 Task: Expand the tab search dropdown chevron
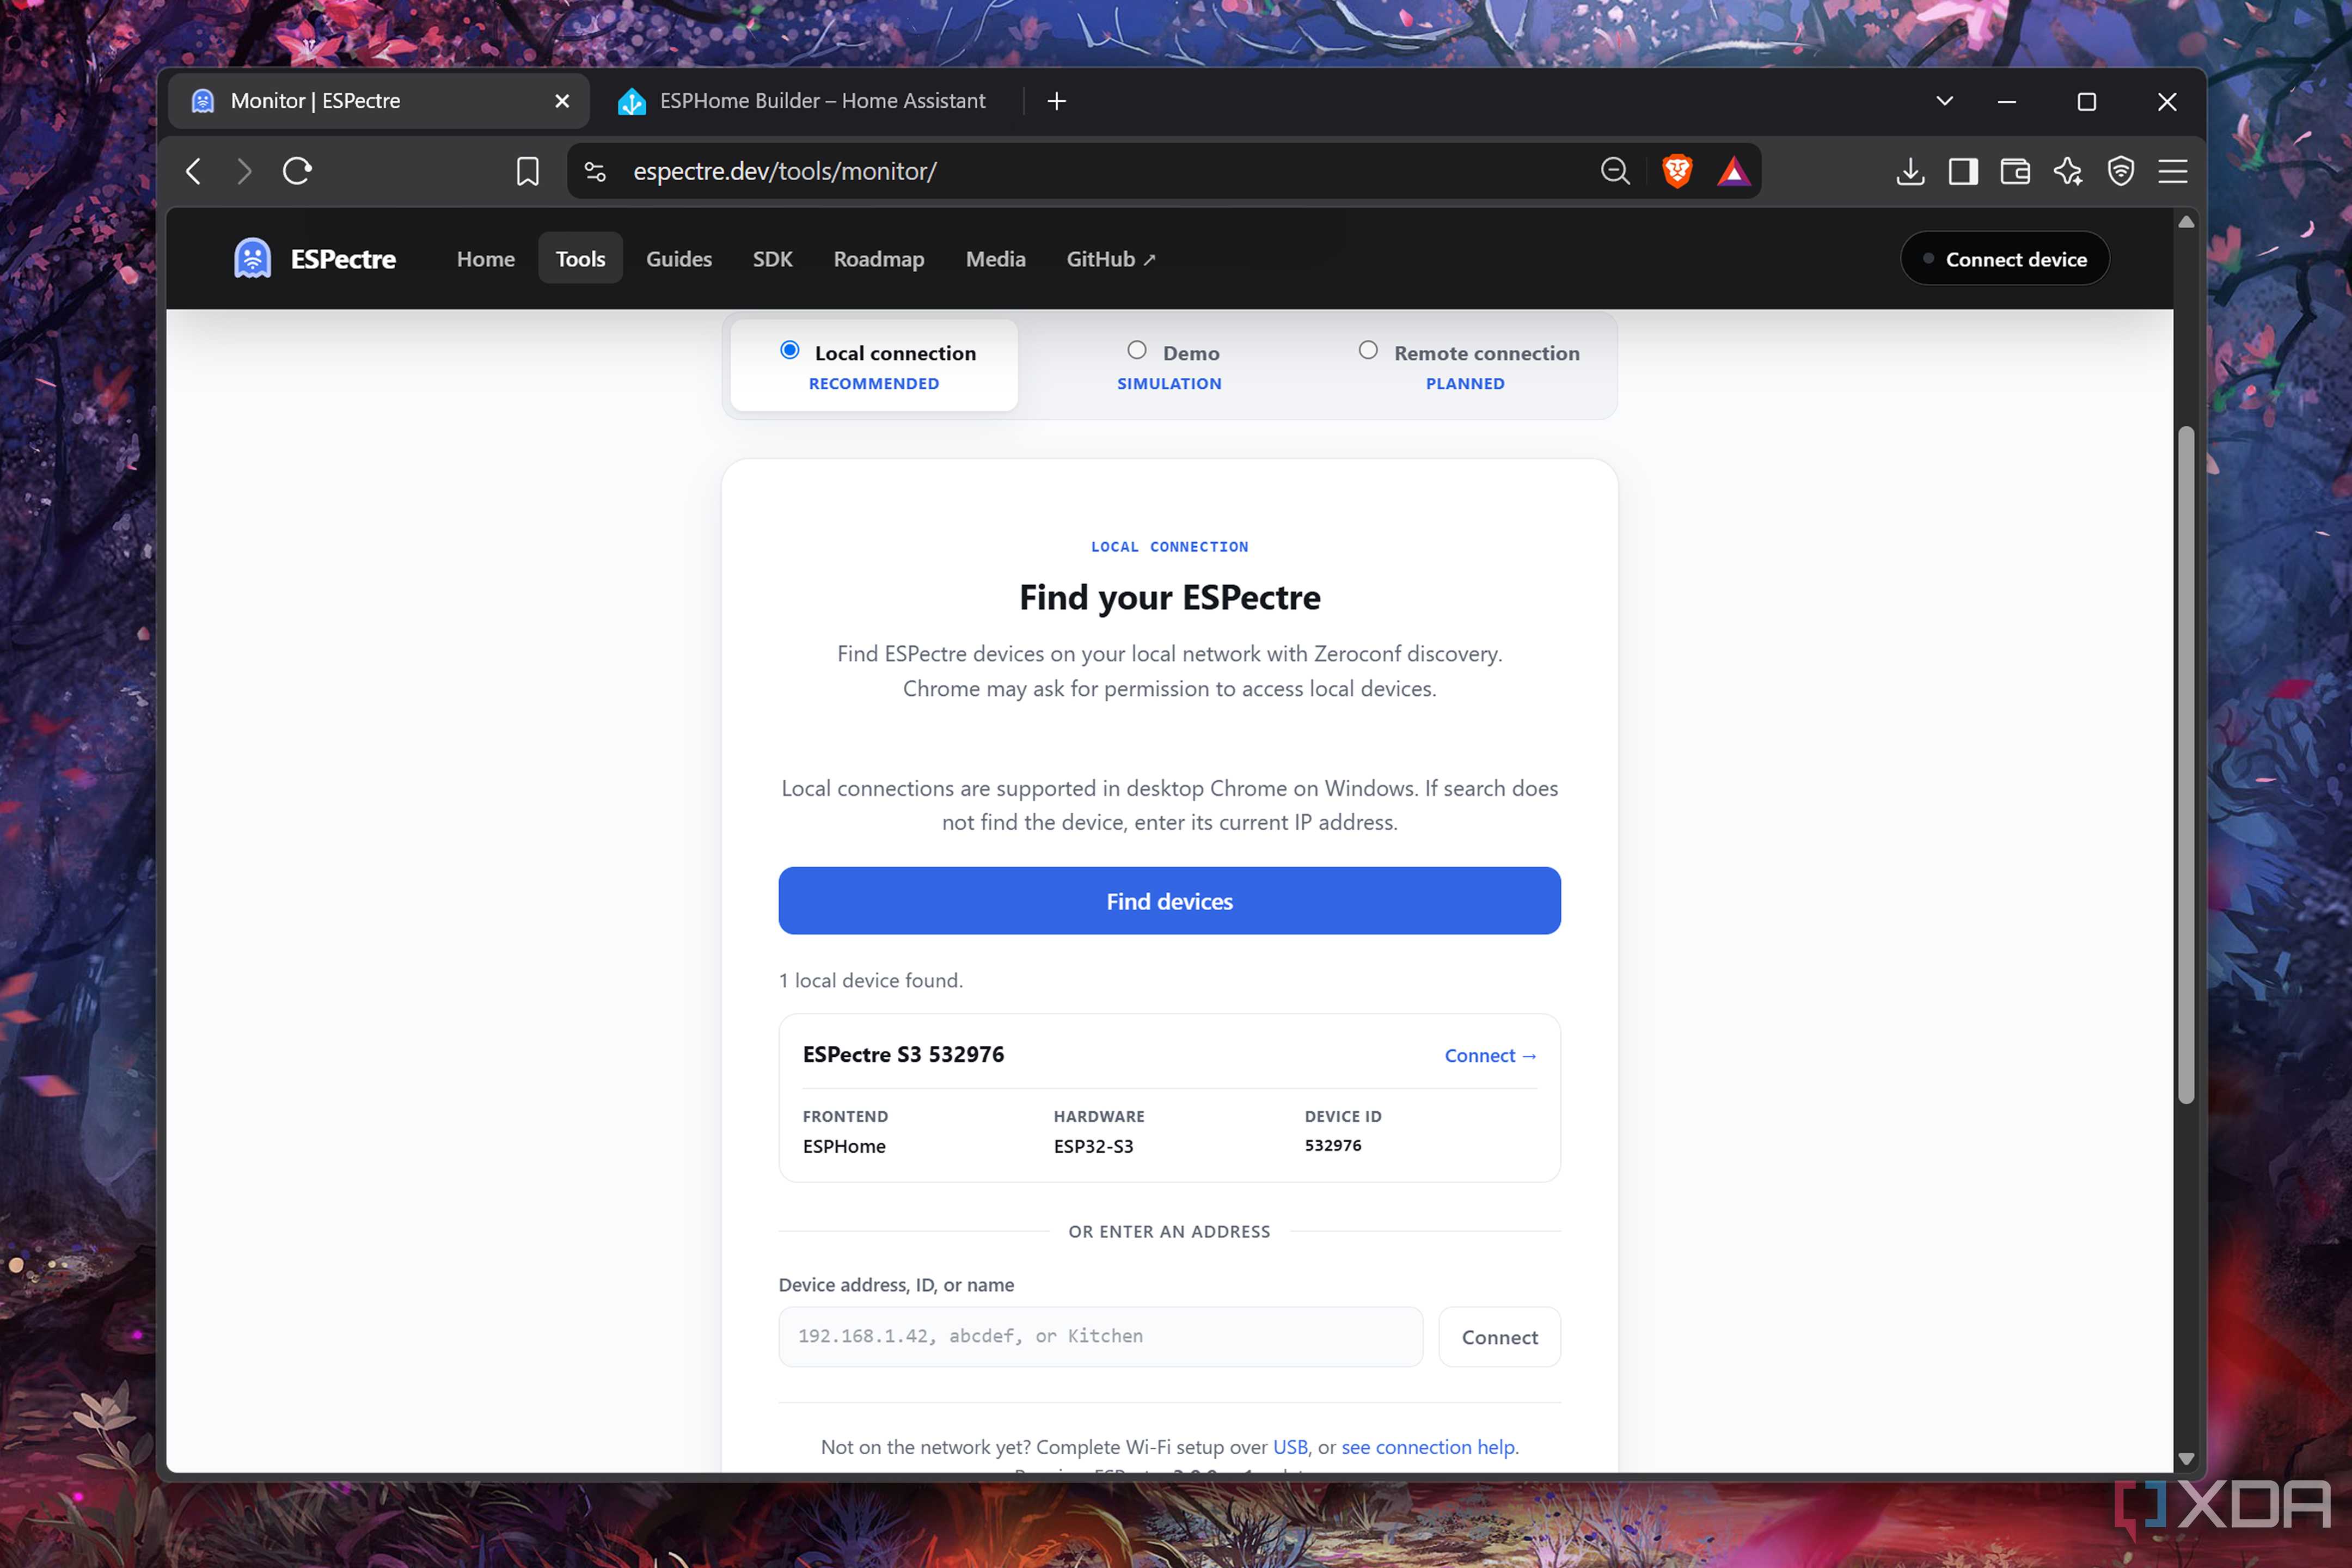tap(1945, 101)
